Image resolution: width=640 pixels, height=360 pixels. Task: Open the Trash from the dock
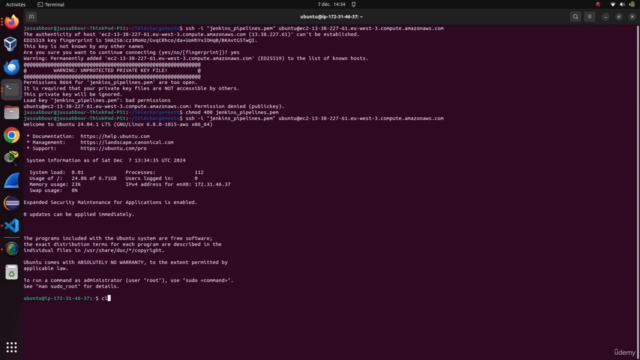click(x=11, y=272)
